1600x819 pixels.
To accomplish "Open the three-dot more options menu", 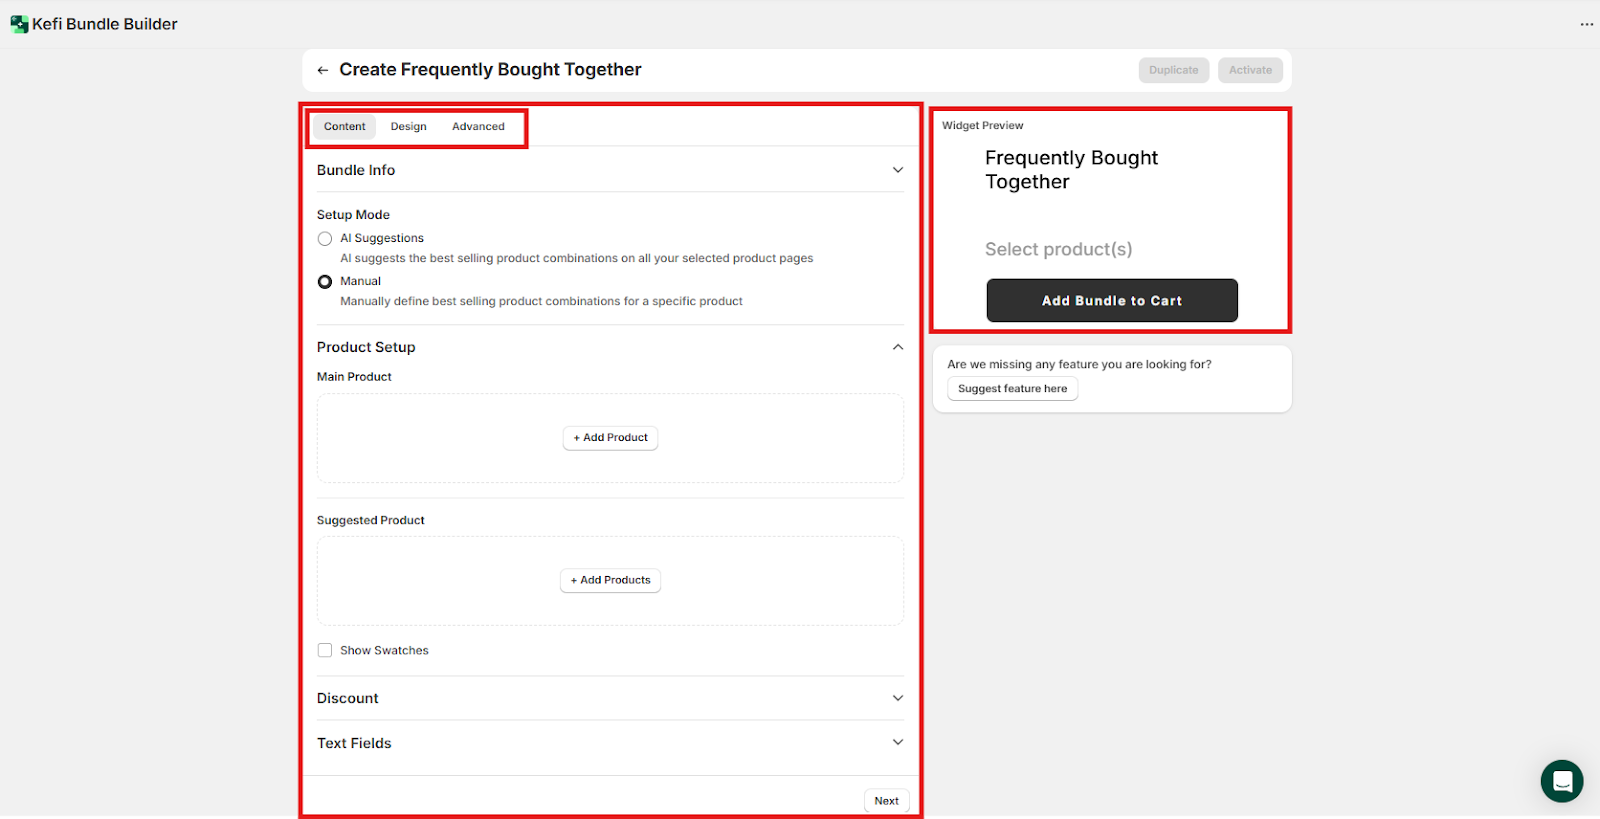I will [1586, 24].
